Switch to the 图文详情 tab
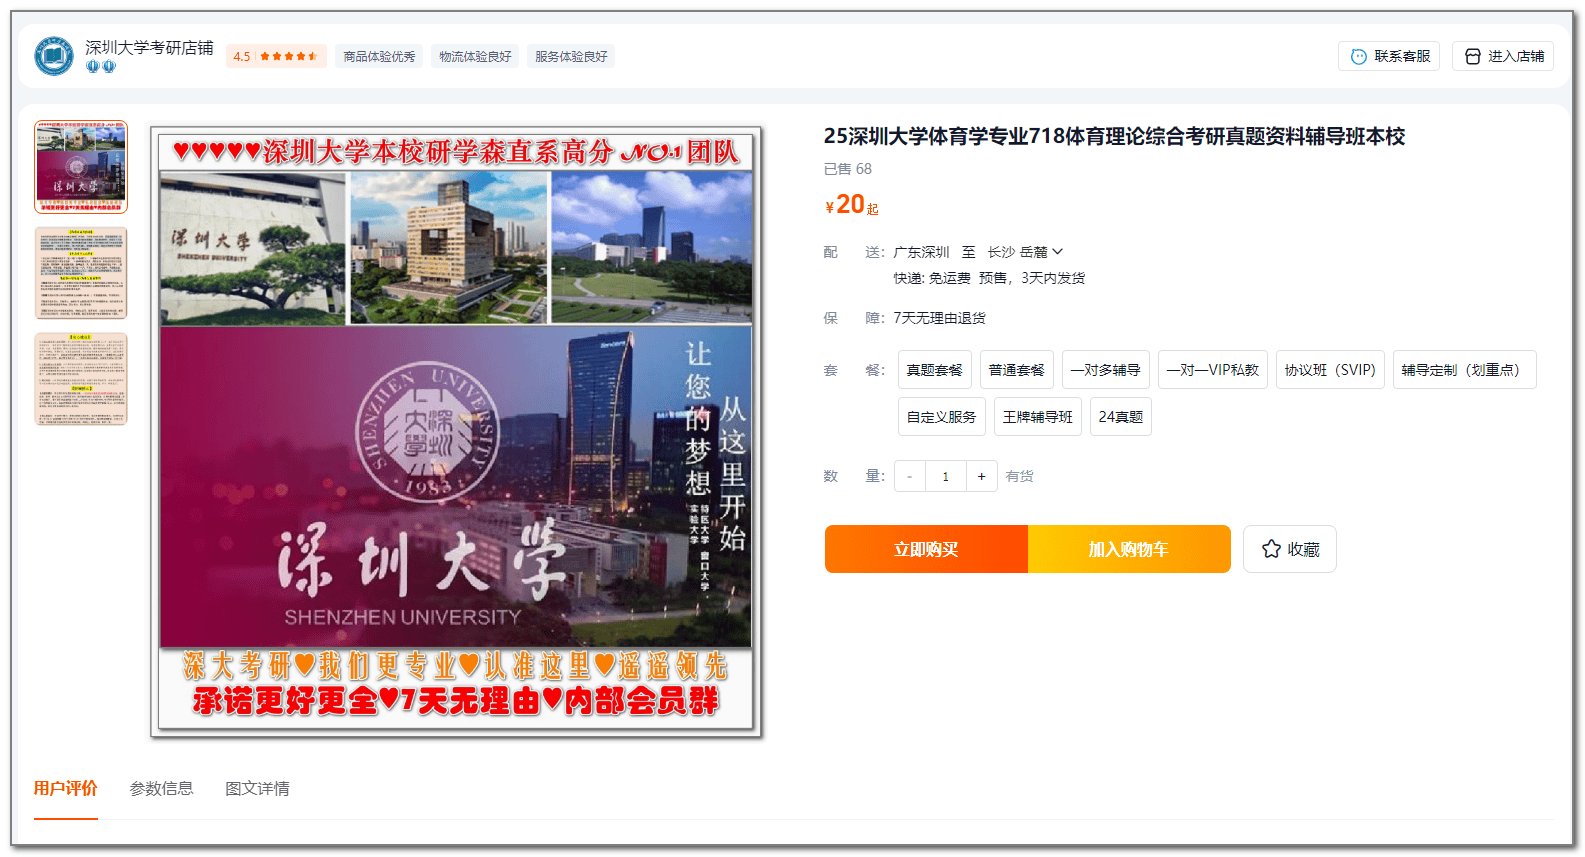This screenshot has width=1585, height=857. (x=258, y=788)
